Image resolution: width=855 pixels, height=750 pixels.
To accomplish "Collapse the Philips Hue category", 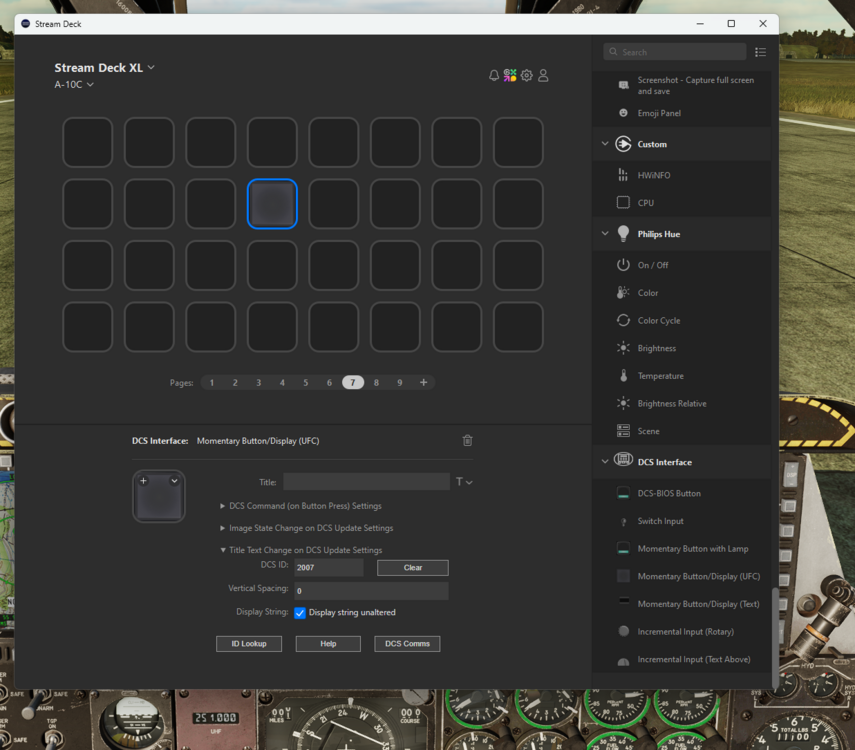I will (605, 234).
